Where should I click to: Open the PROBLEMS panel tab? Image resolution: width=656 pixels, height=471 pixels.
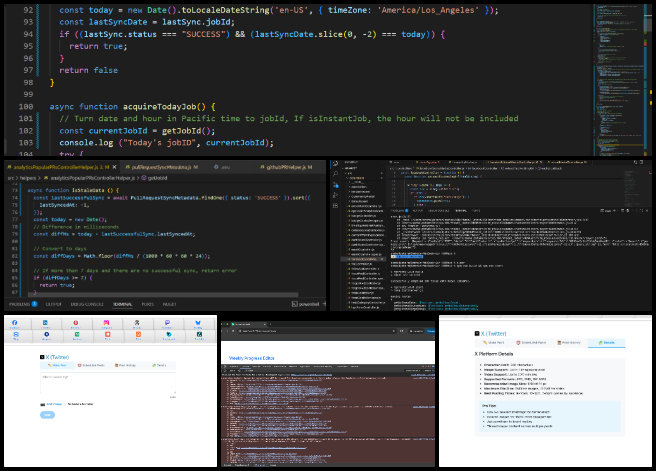pyautogui.click(x=23, y=304)
